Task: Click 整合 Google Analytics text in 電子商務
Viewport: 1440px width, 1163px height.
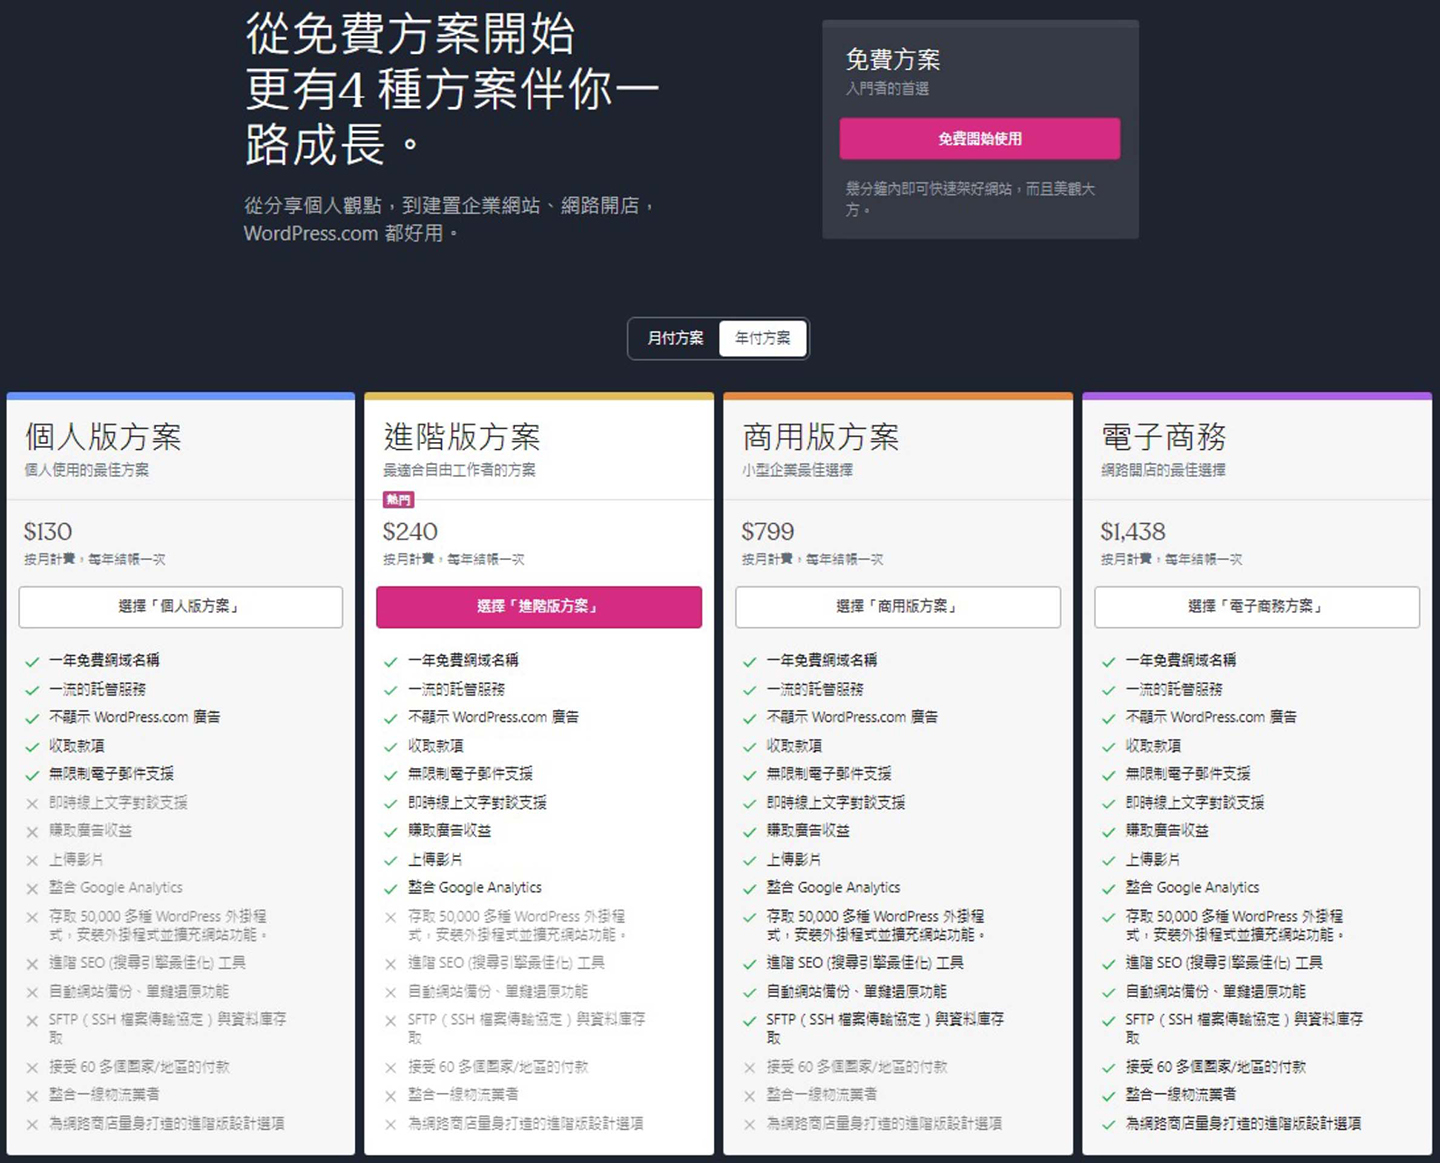Action: coord(1192,887)
